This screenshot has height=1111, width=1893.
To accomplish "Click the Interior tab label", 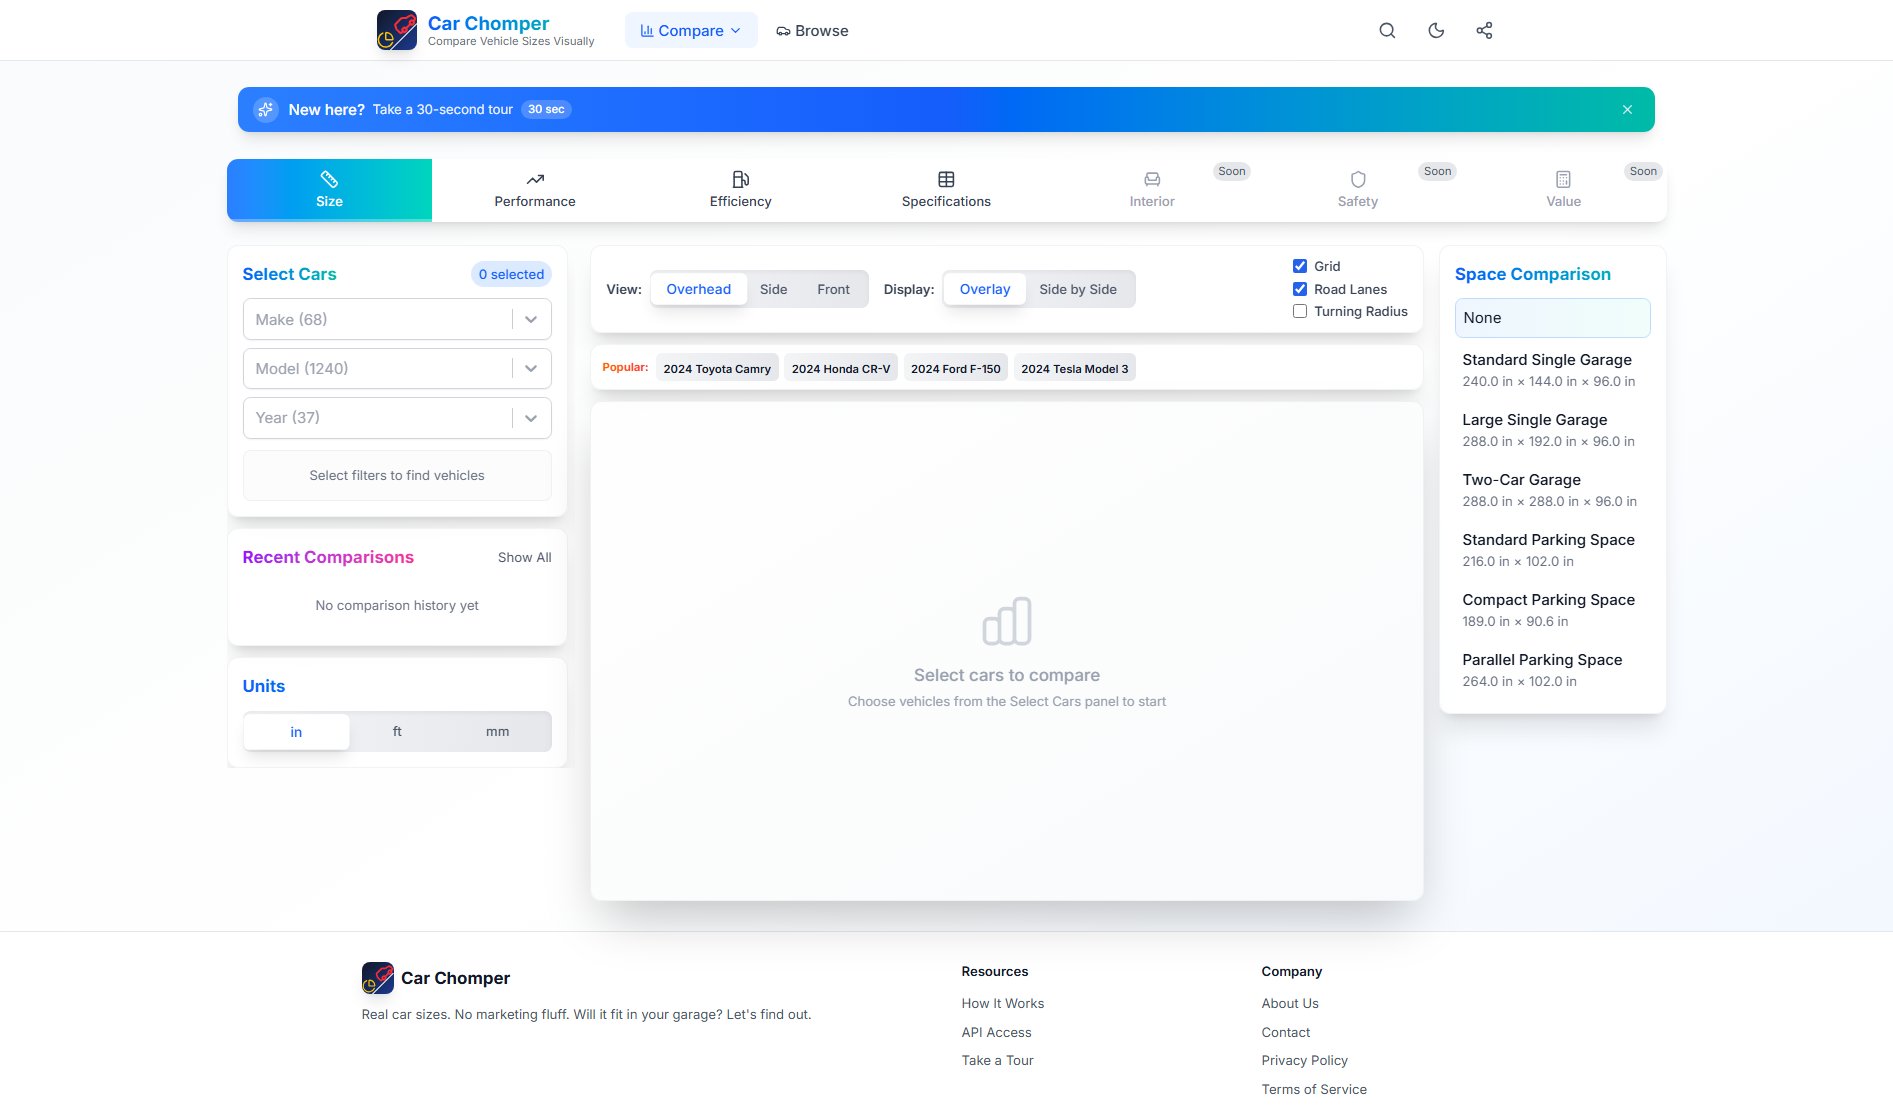I will (1152, 202).
